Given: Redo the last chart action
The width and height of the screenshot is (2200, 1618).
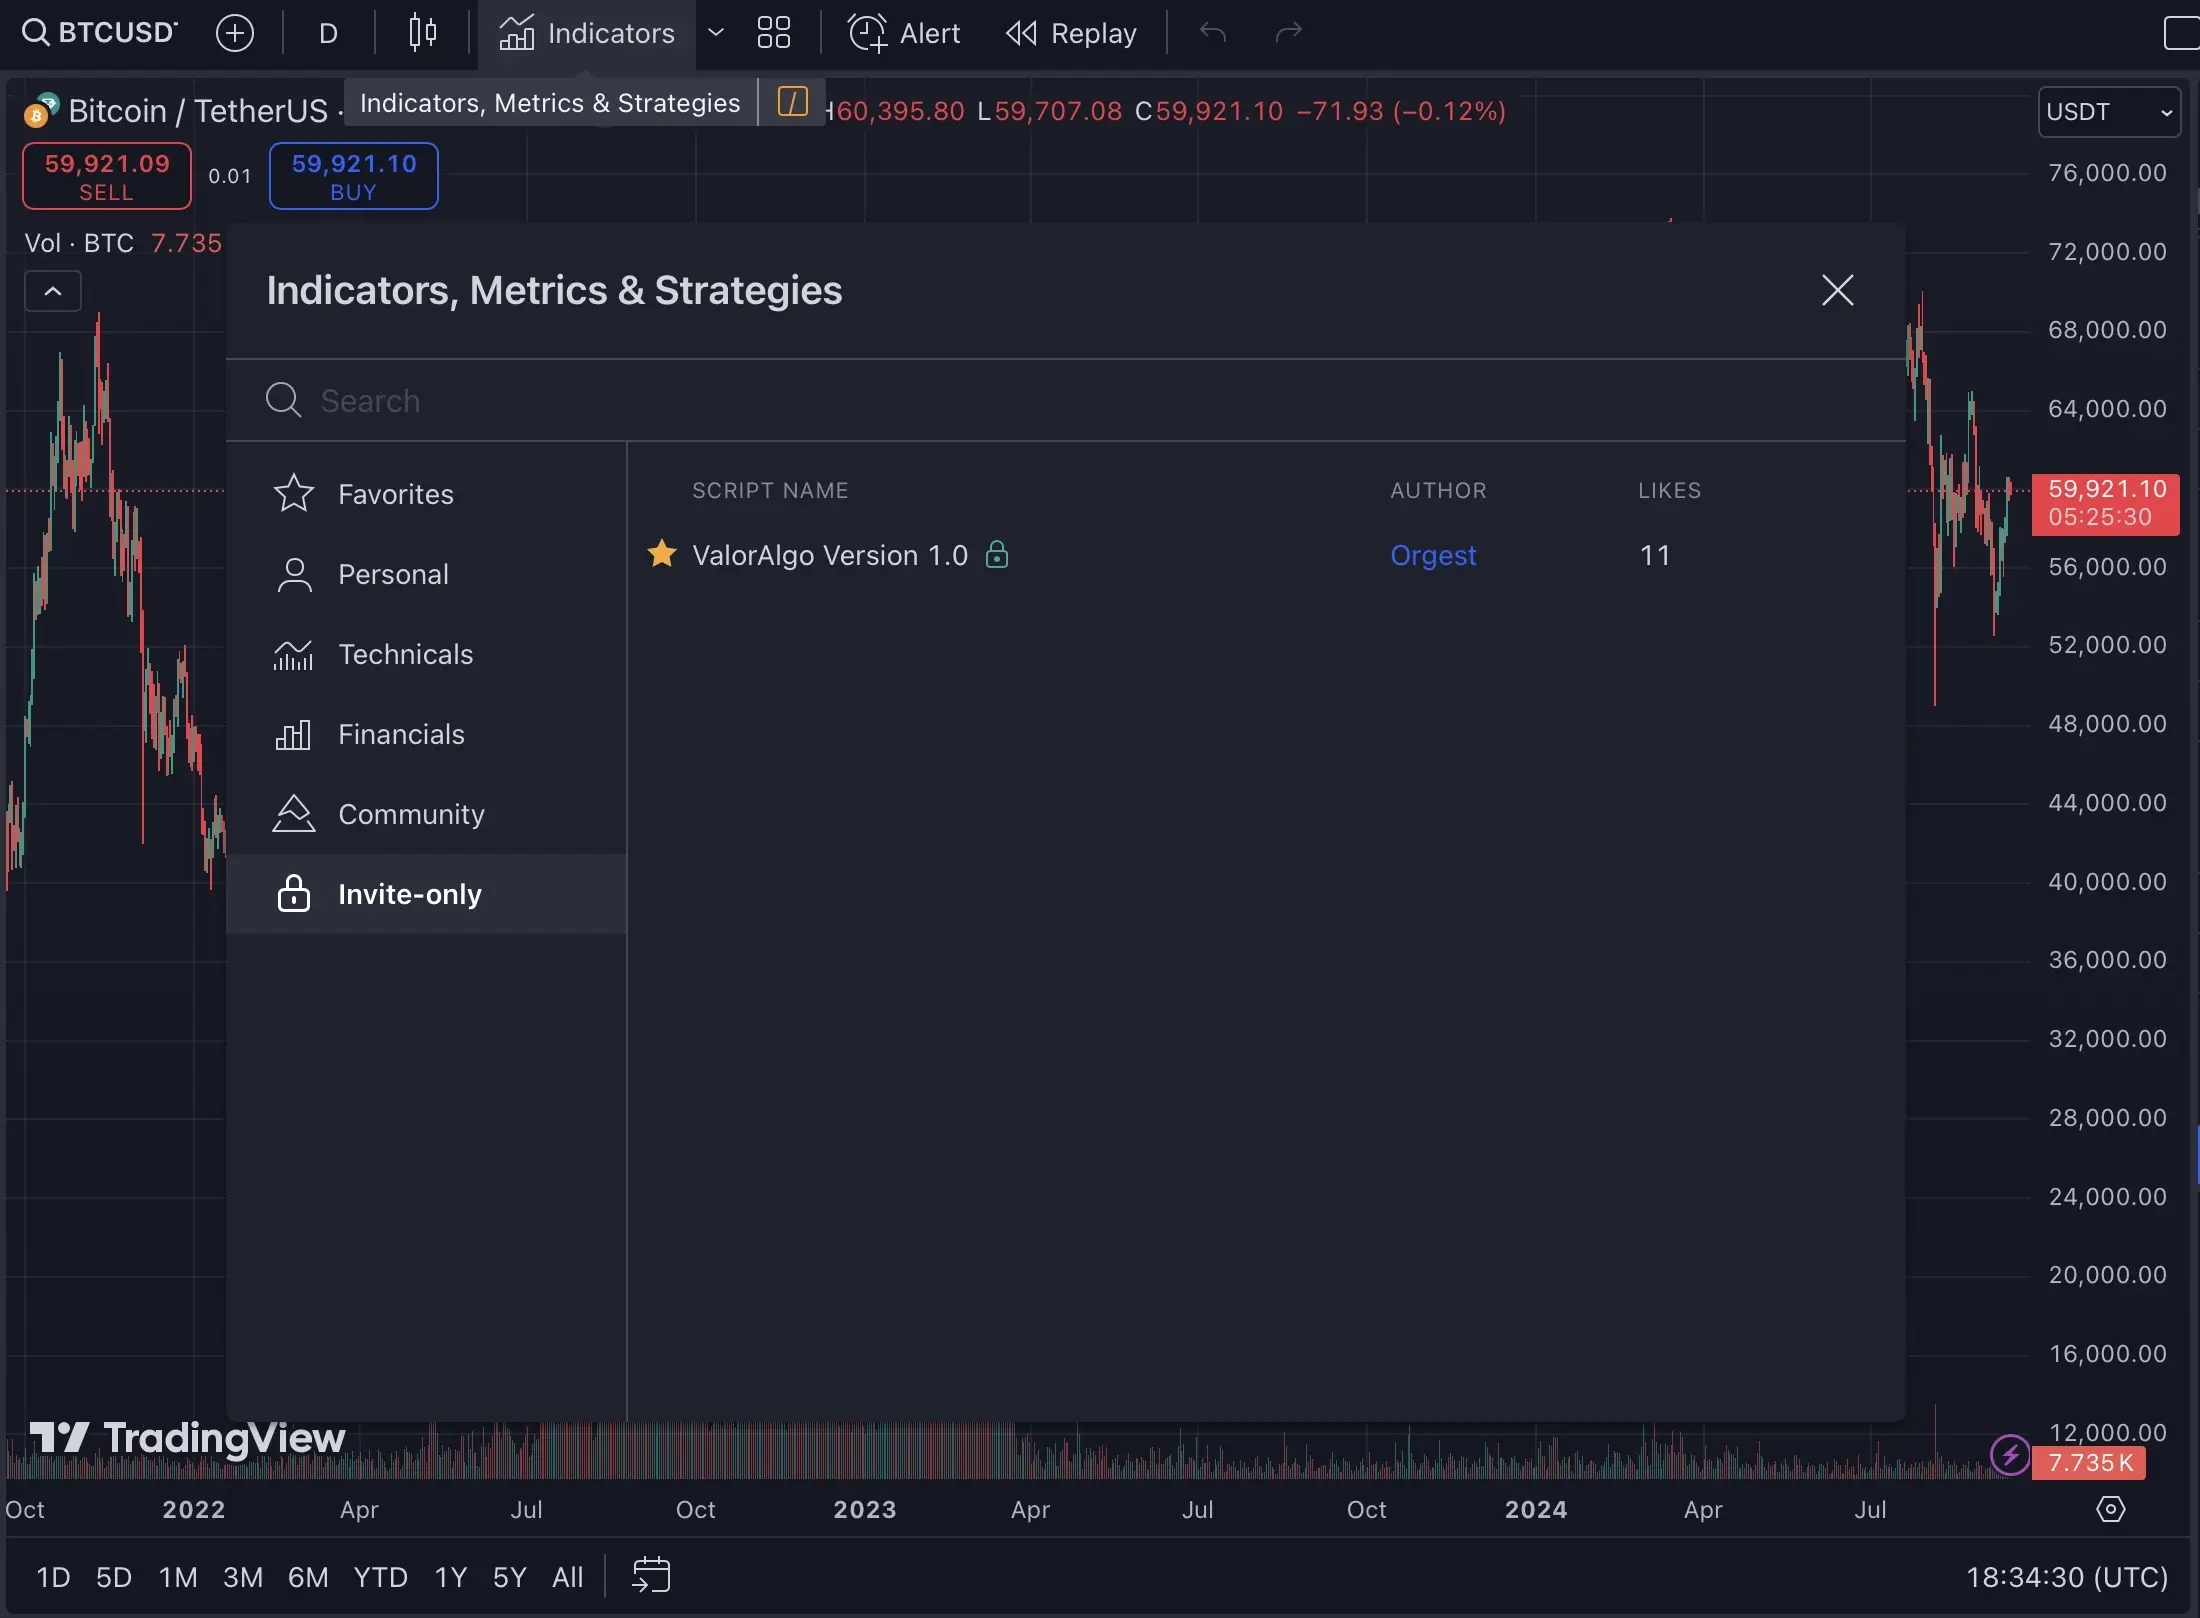Looking at the screenshot, I should 1289,33.
